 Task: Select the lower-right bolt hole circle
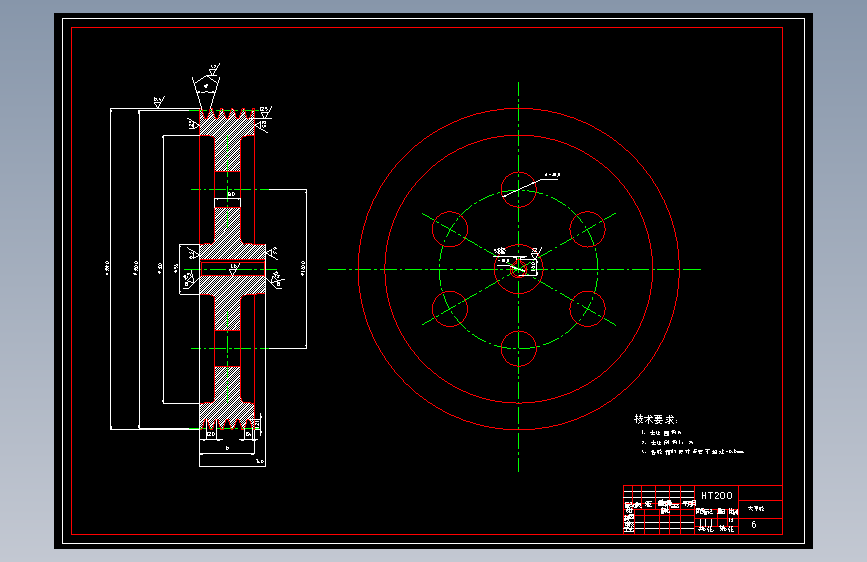(x=587, y=309)
